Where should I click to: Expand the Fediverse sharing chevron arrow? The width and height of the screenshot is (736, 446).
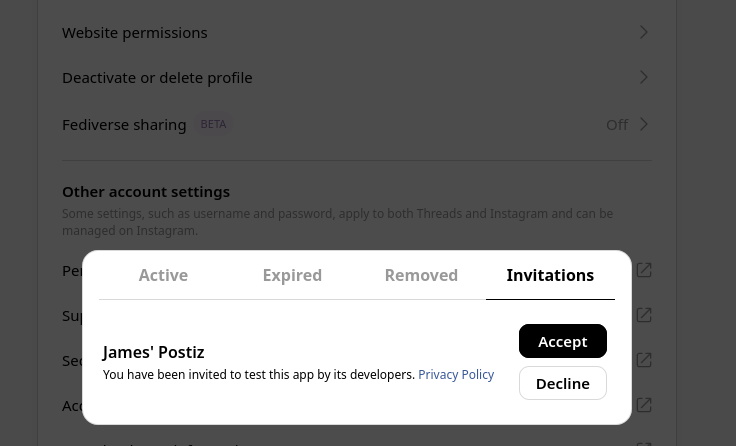pos(644,124)
